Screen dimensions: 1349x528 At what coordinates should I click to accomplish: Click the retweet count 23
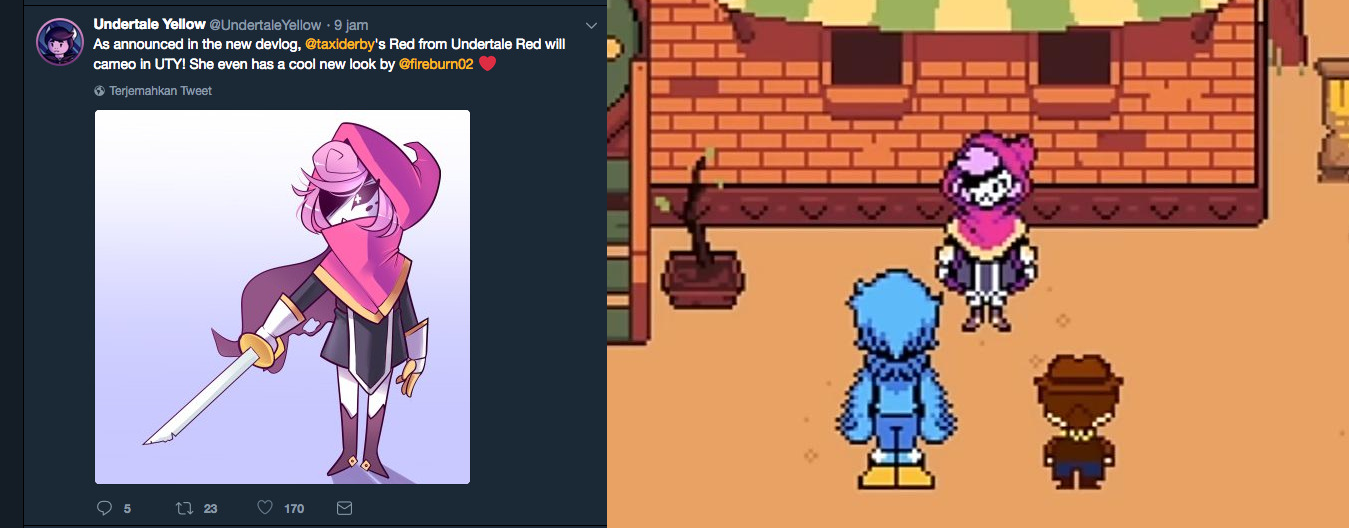tap(210, 509)
